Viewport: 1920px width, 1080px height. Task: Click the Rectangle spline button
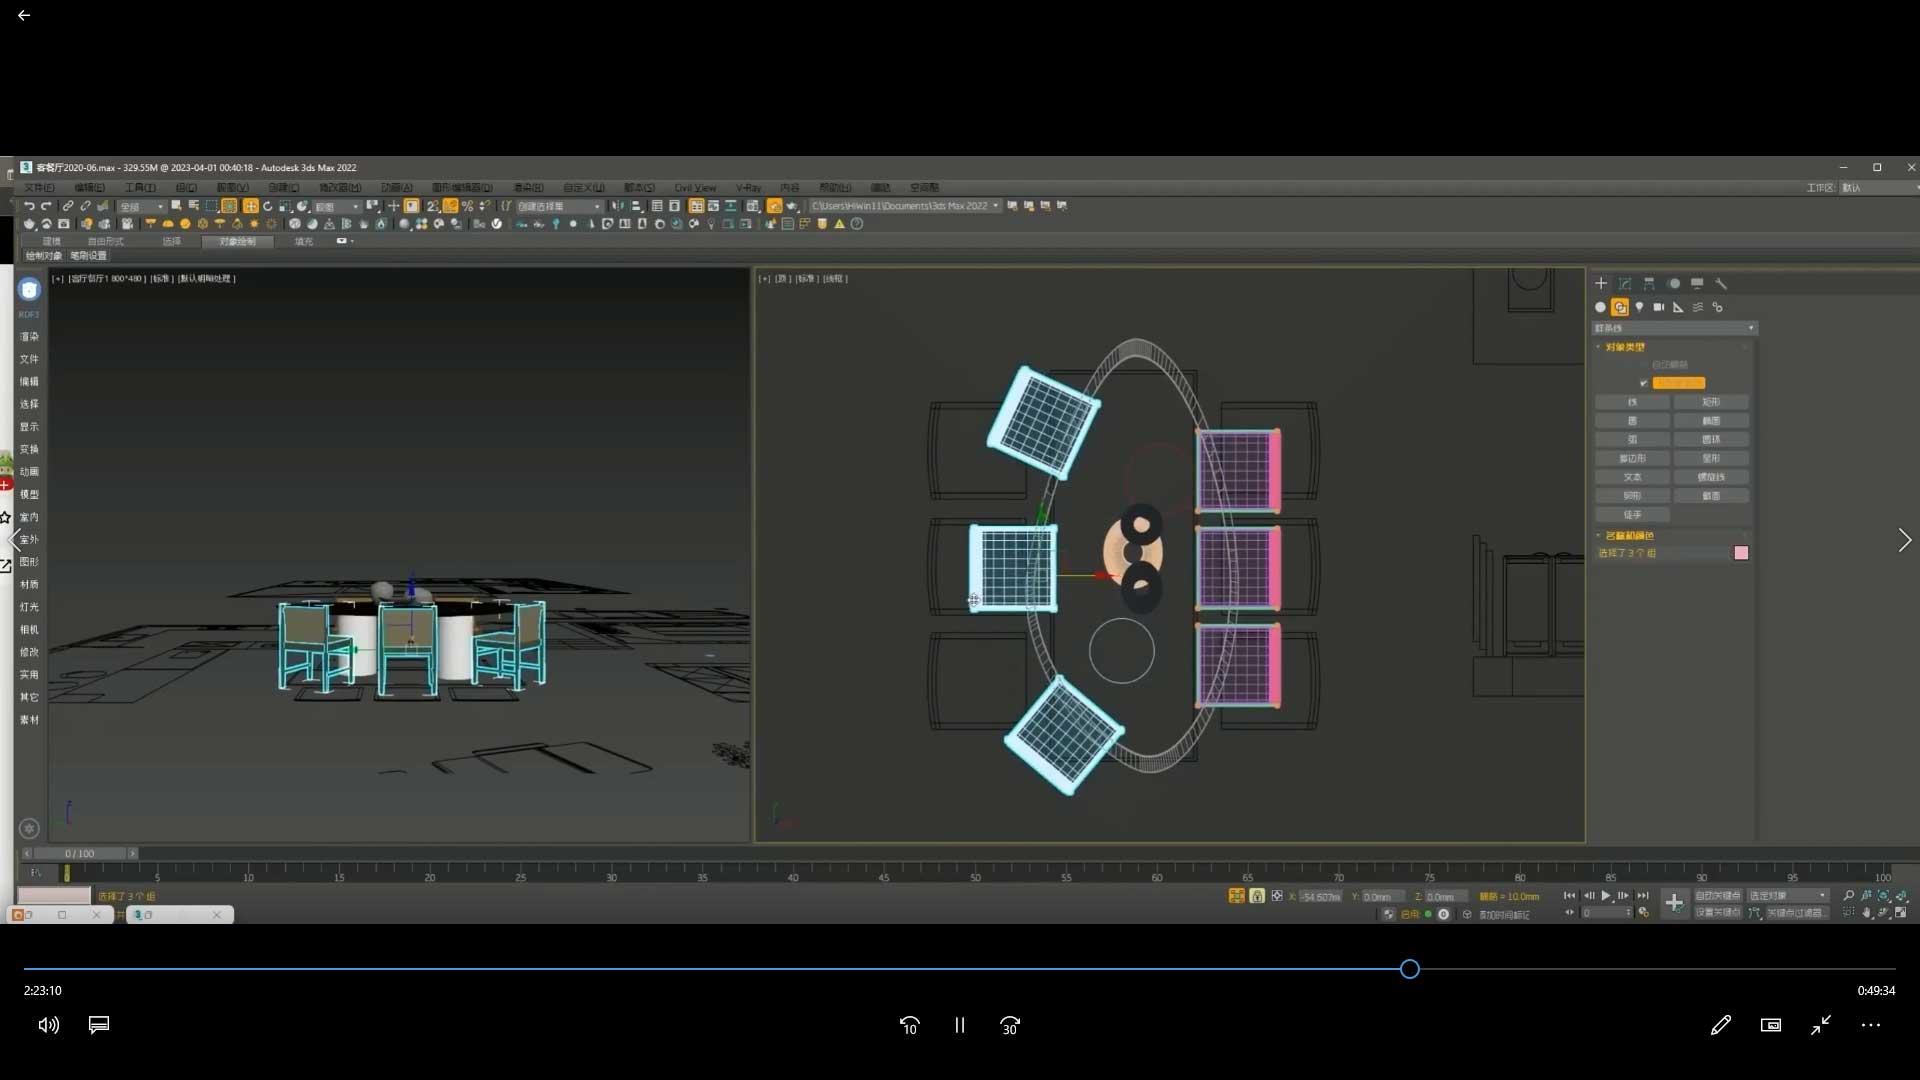[1711, 402]
